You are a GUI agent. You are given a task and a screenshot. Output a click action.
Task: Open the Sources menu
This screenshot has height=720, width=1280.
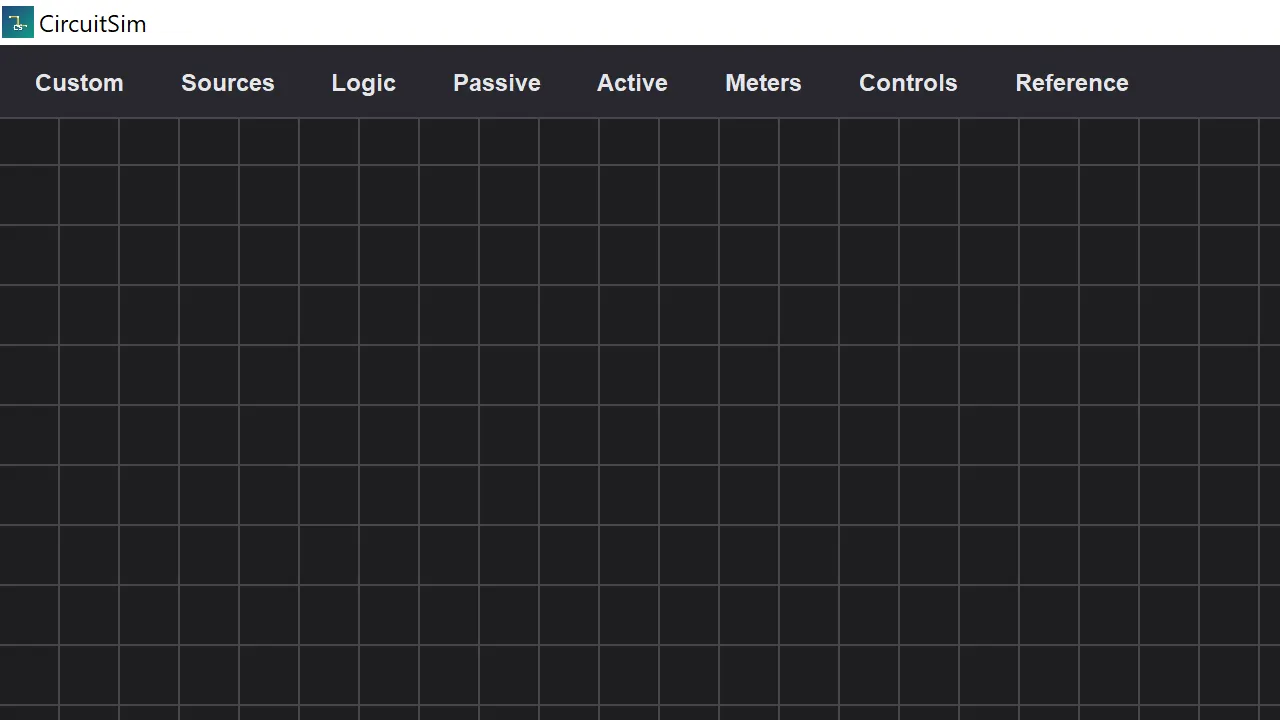[x=228, y=83]
